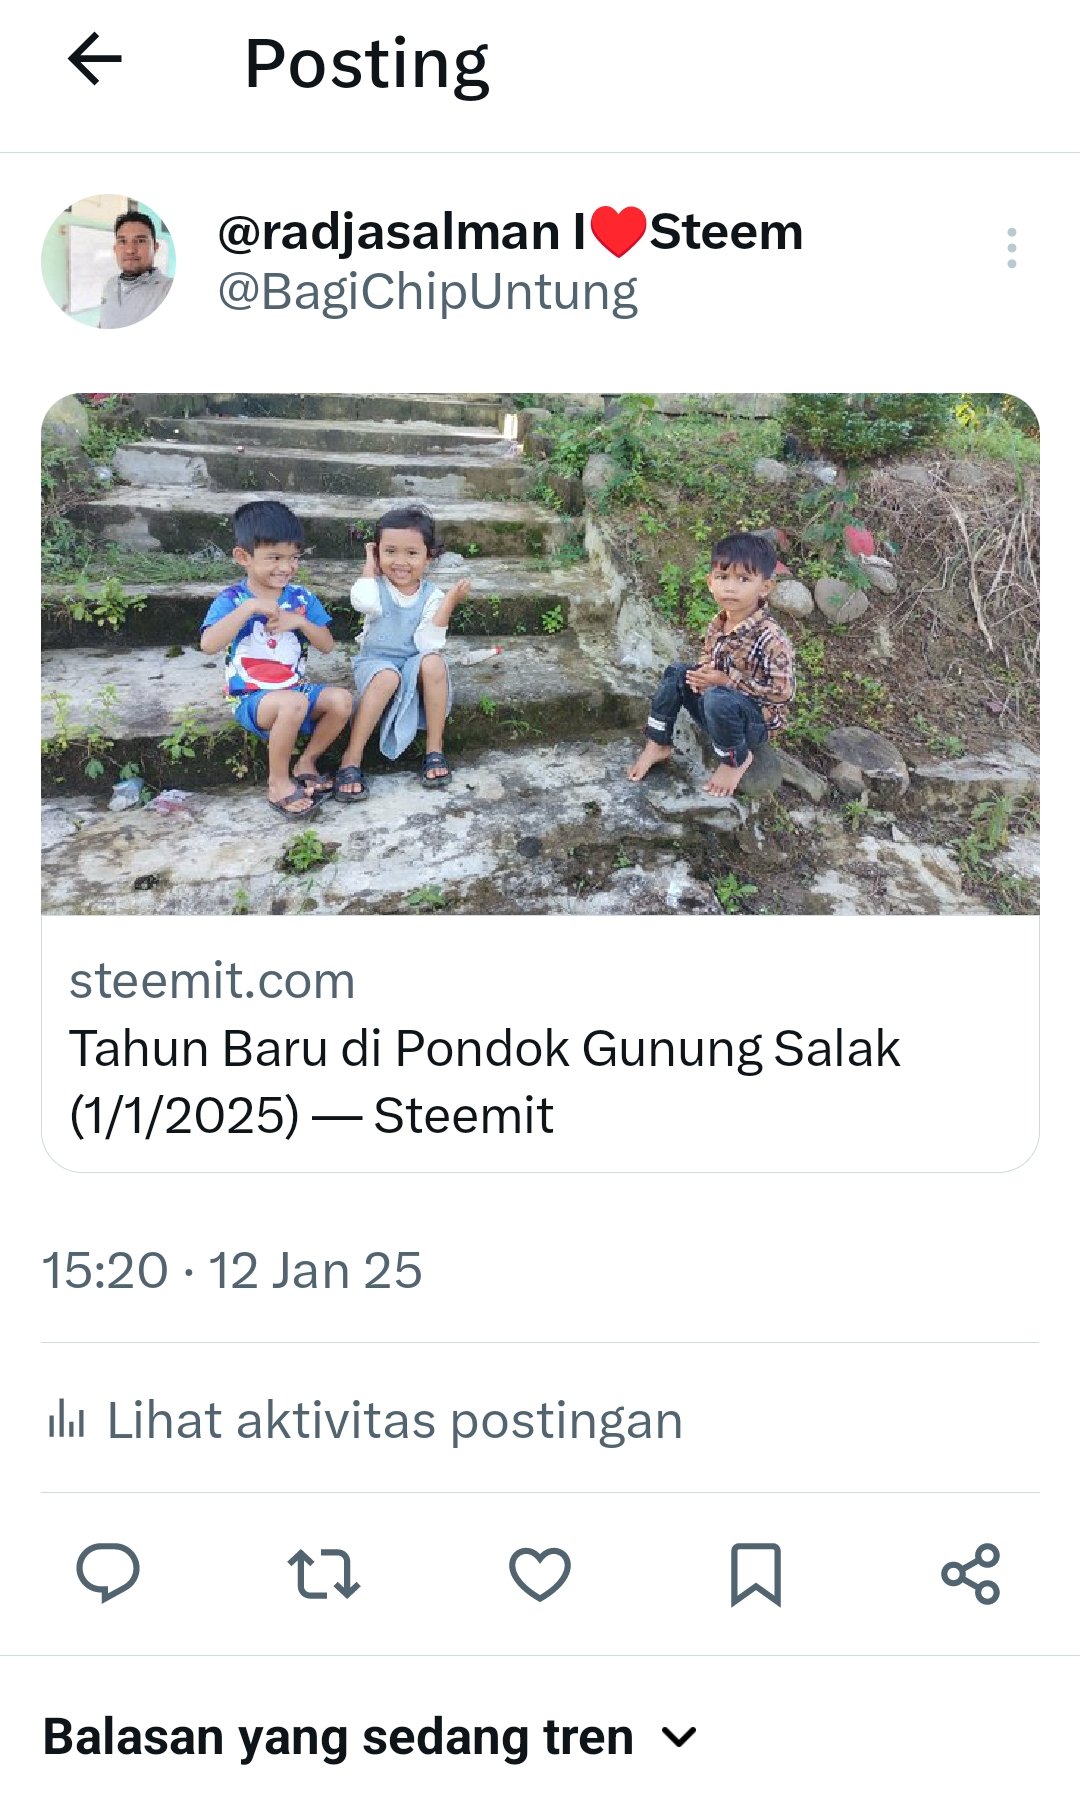
Task: Open @BagiChipUntung handle profile
Action: click(x=428, y=293)
